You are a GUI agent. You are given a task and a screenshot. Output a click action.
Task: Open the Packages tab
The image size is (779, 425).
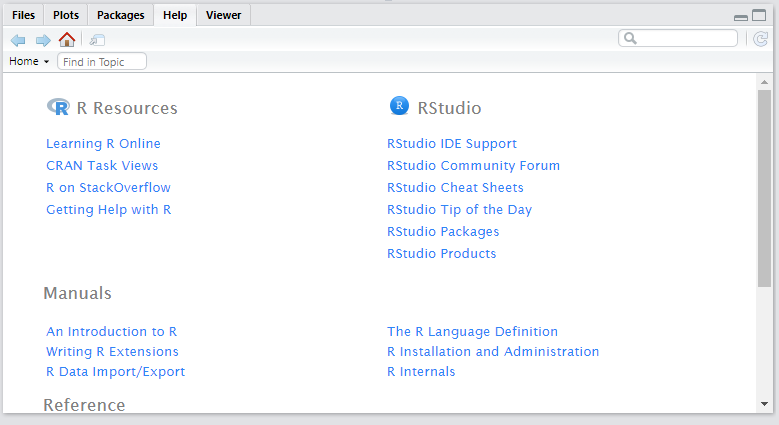pos(120,15)
